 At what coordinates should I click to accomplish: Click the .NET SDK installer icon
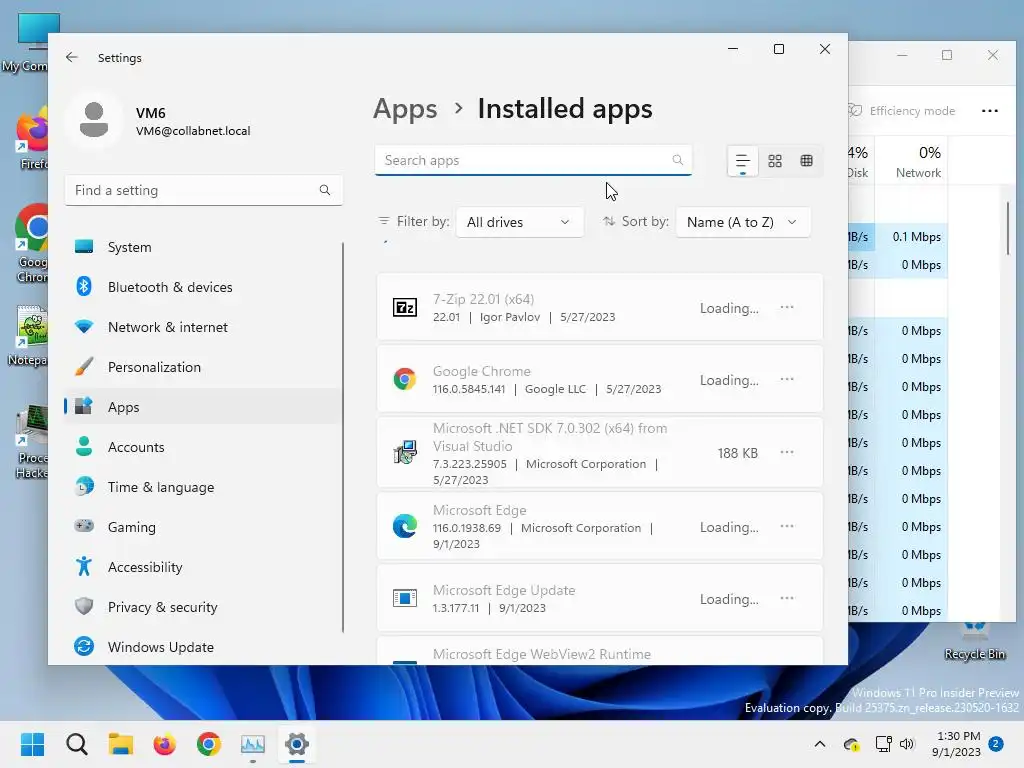405,453
